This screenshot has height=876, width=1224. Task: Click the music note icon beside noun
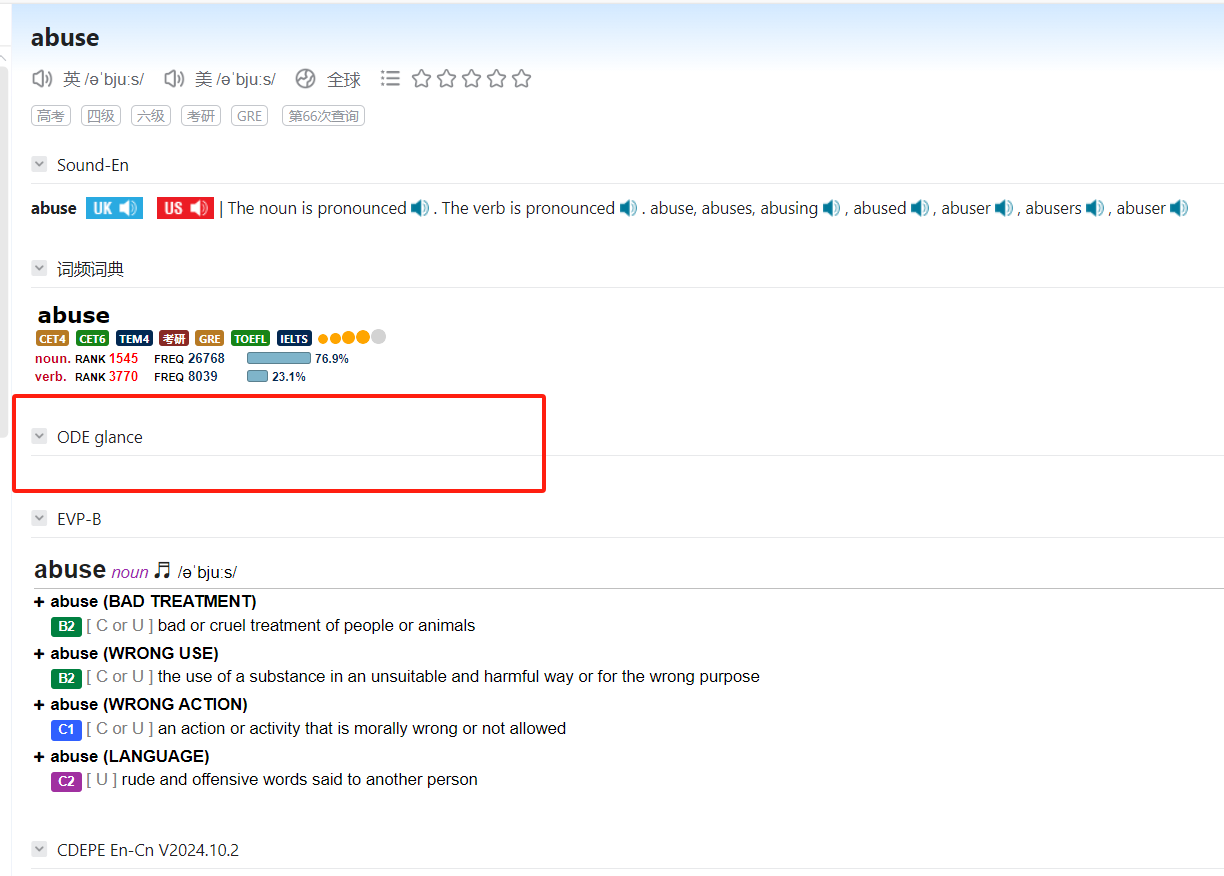pos(162,570)
